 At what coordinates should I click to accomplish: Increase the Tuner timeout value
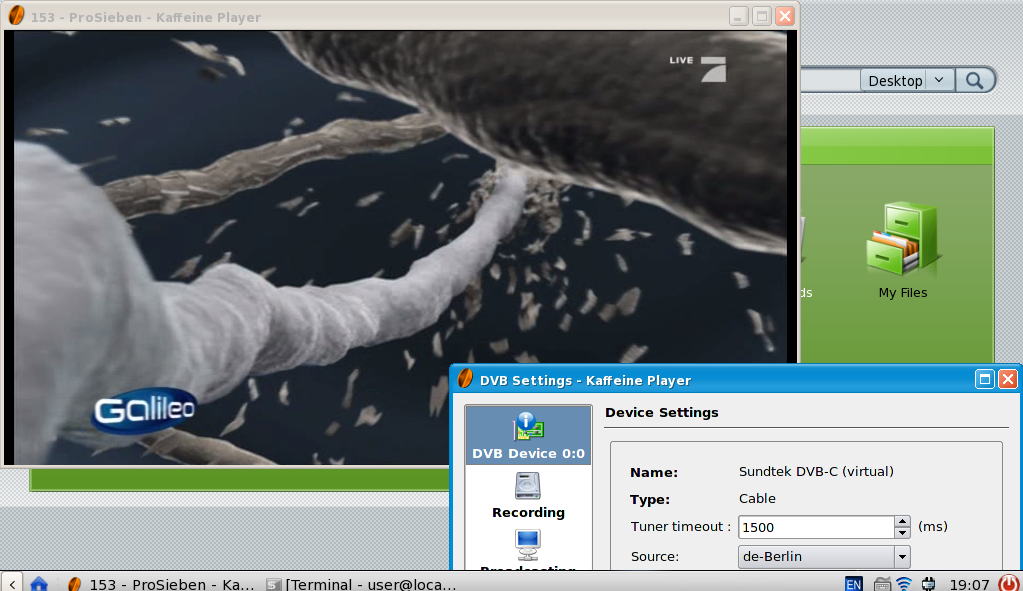tap(902, 521)
